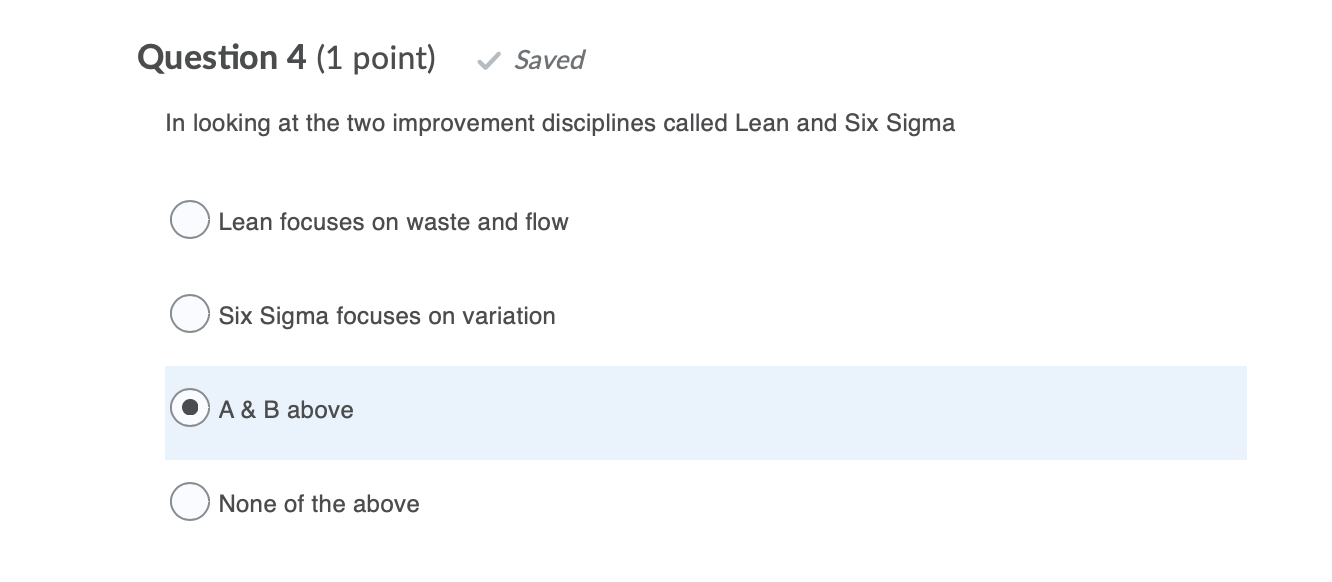Click the empty circle beside None of the above
Viewport: 1332px width, 582px height.
click(x=189, y=501)
